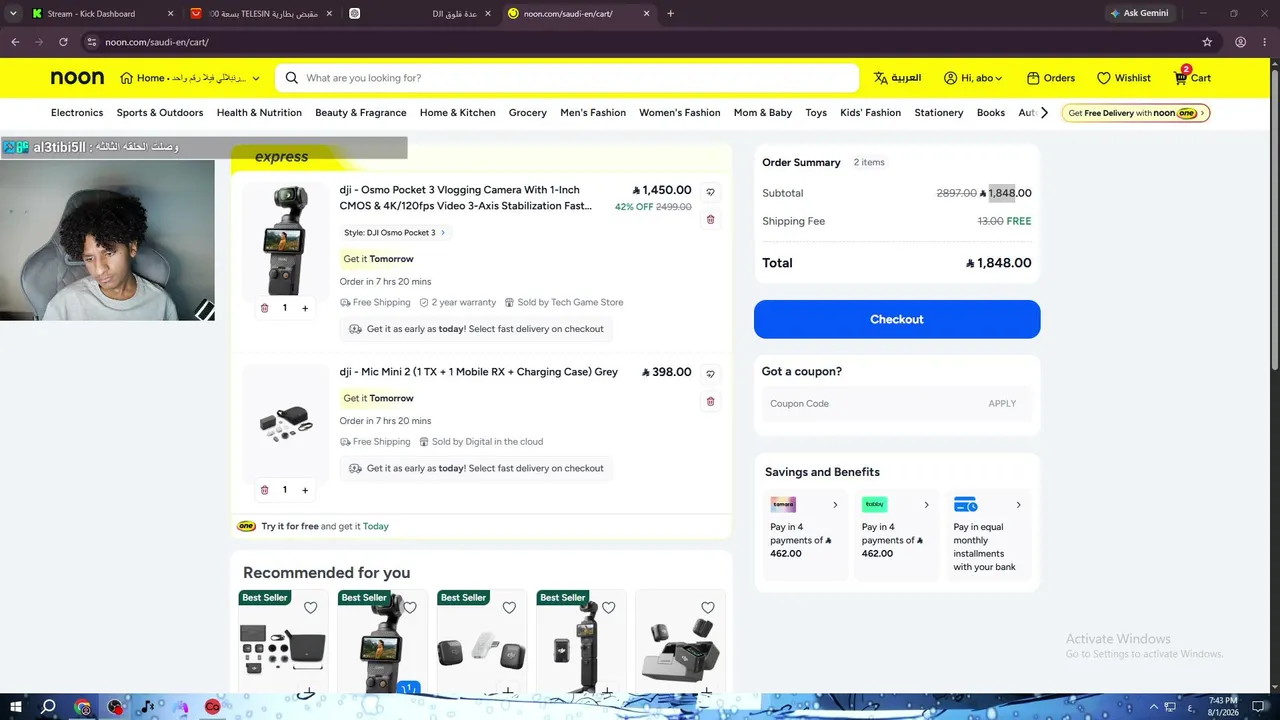The image size is (1280, 720).
Task: Close the noon.com cart tab
Action: point(646,14)
